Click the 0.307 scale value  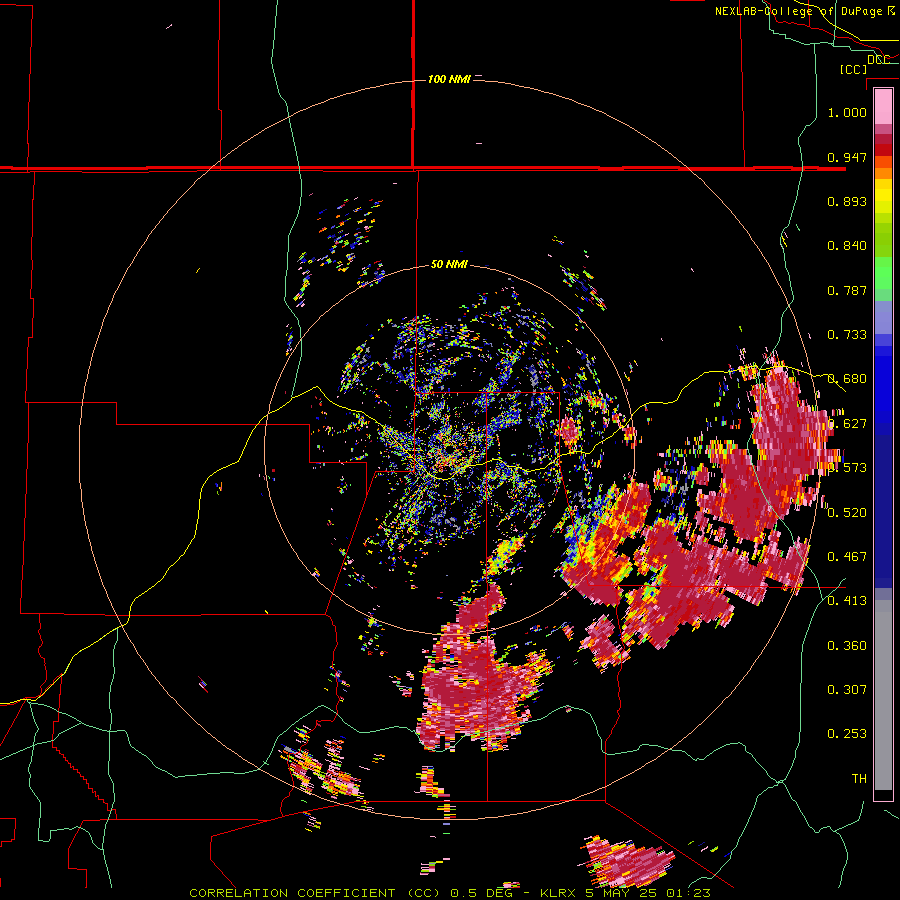pyautogui.click(x=847, y=689)
